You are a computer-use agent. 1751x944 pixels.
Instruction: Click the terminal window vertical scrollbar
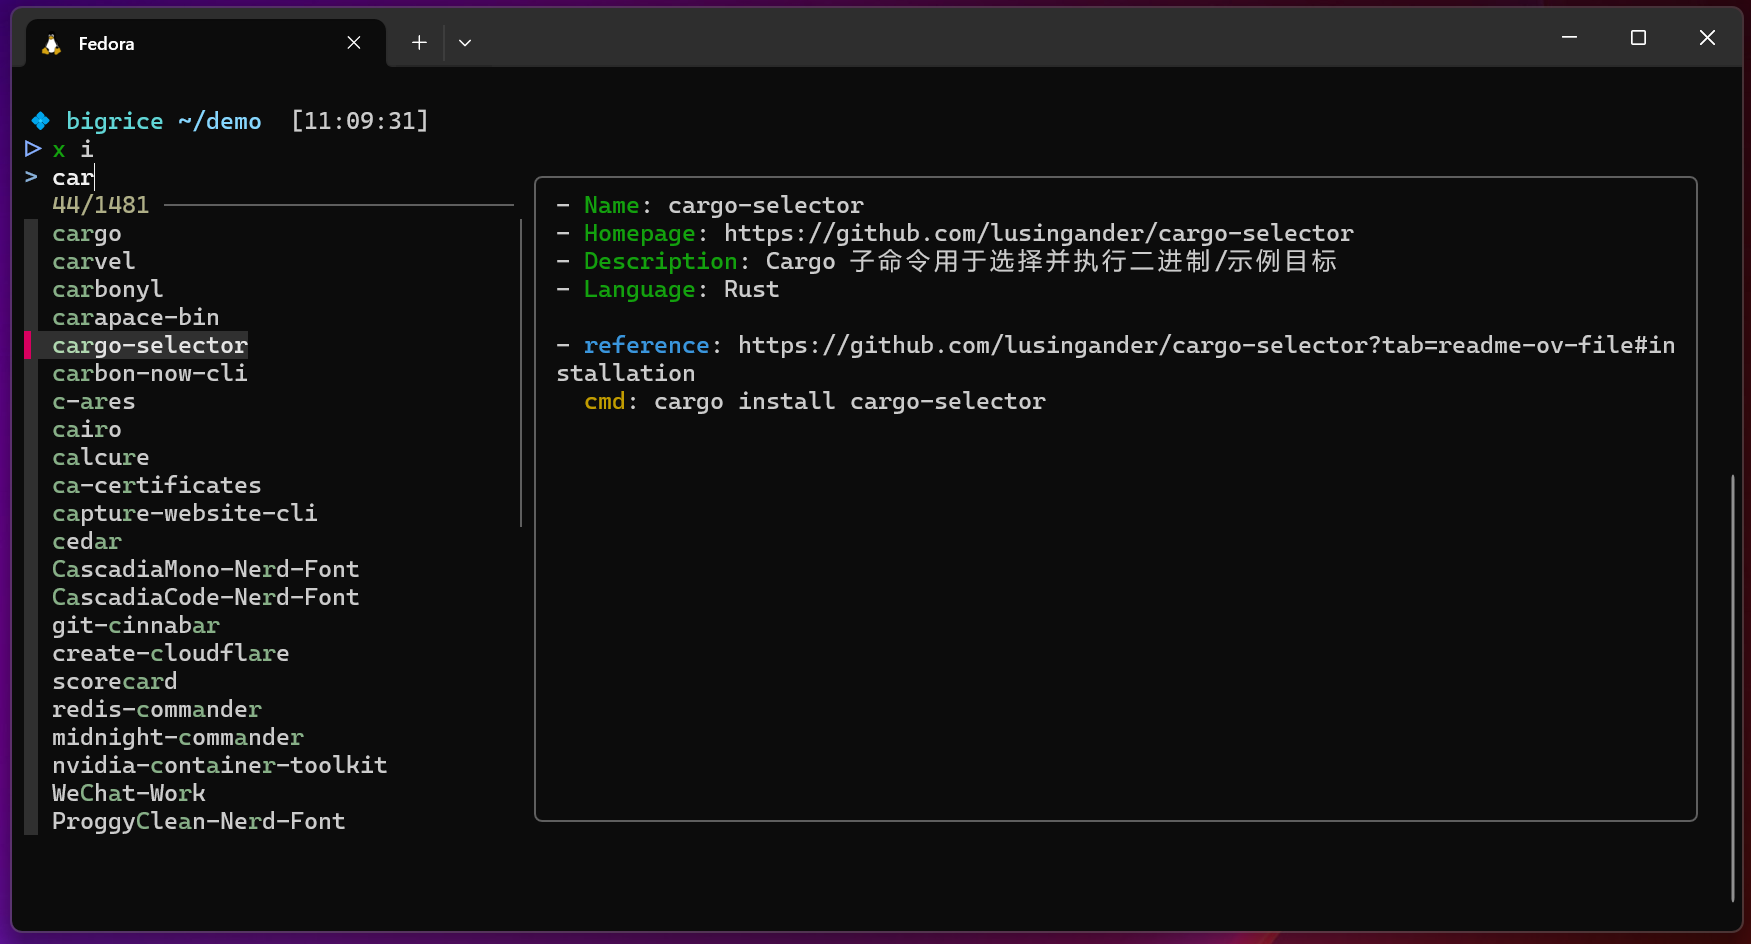pyautogui.click(x=1733, y=689)
